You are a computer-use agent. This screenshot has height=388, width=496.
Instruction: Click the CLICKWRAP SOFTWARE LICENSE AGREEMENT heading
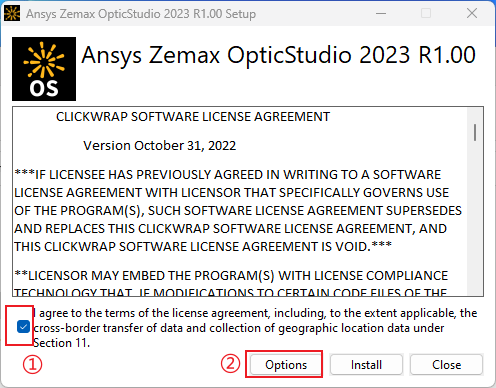pos(193,117)
